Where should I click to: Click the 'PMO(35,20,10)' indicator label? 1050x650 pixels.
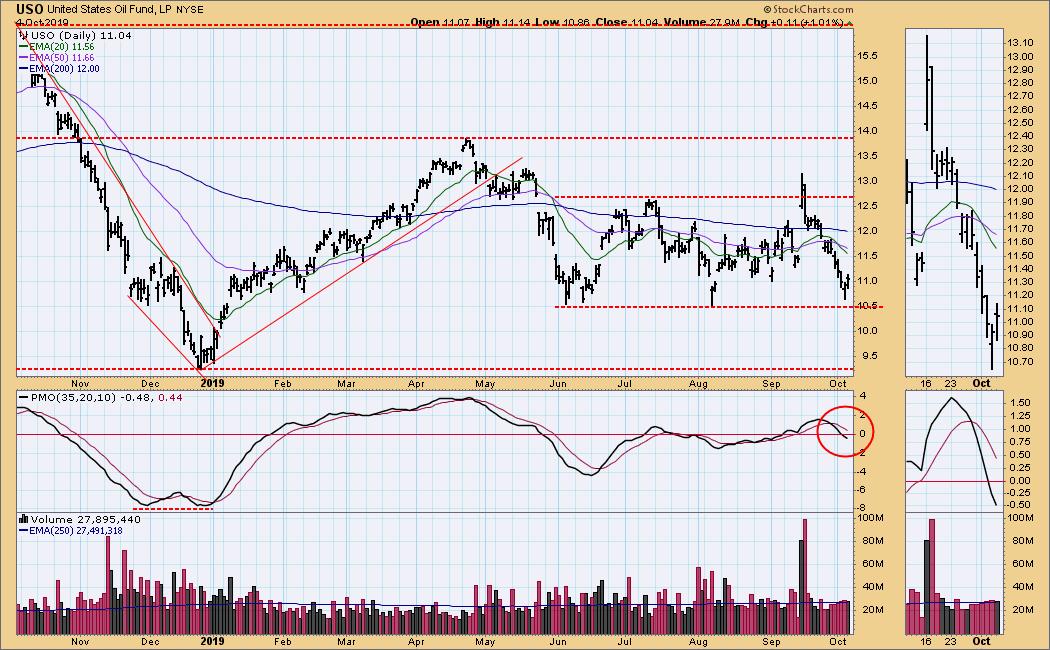point(72,398)
